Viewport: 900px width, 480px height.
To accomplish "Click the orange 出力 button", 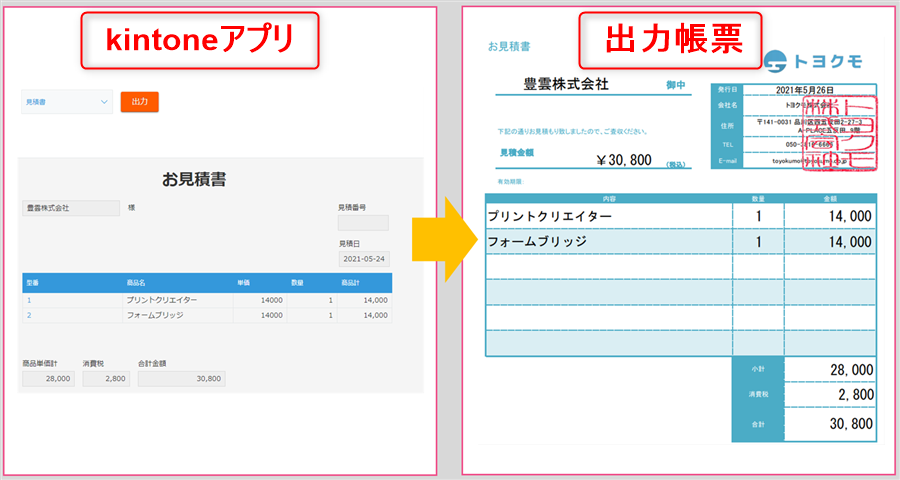I will (139, 102).
